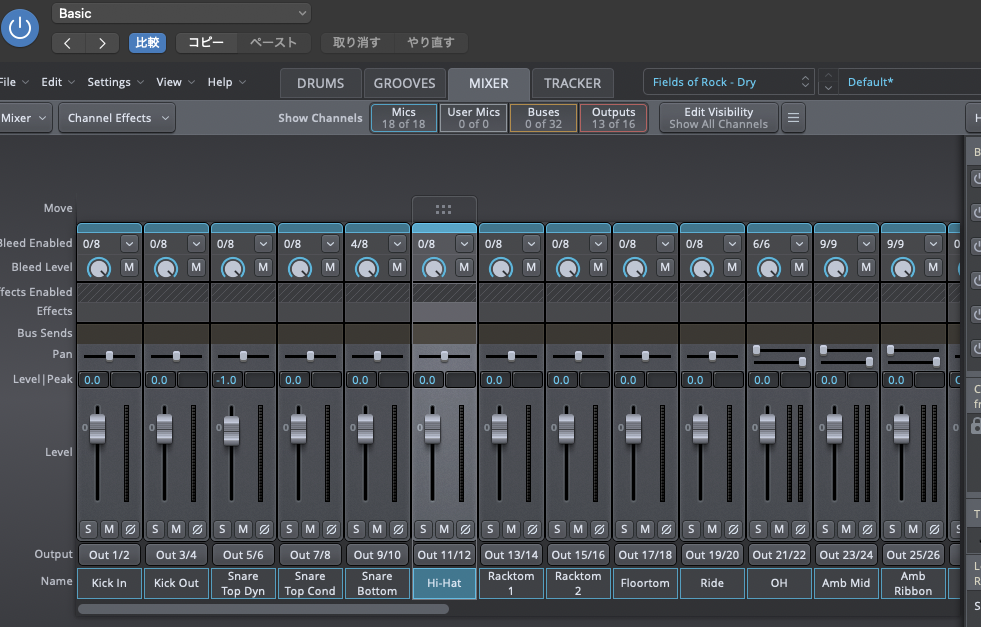The width and height of the screenshot is (981, 627).
Task: Click the plugin power bypass icon
Action: 20,27
